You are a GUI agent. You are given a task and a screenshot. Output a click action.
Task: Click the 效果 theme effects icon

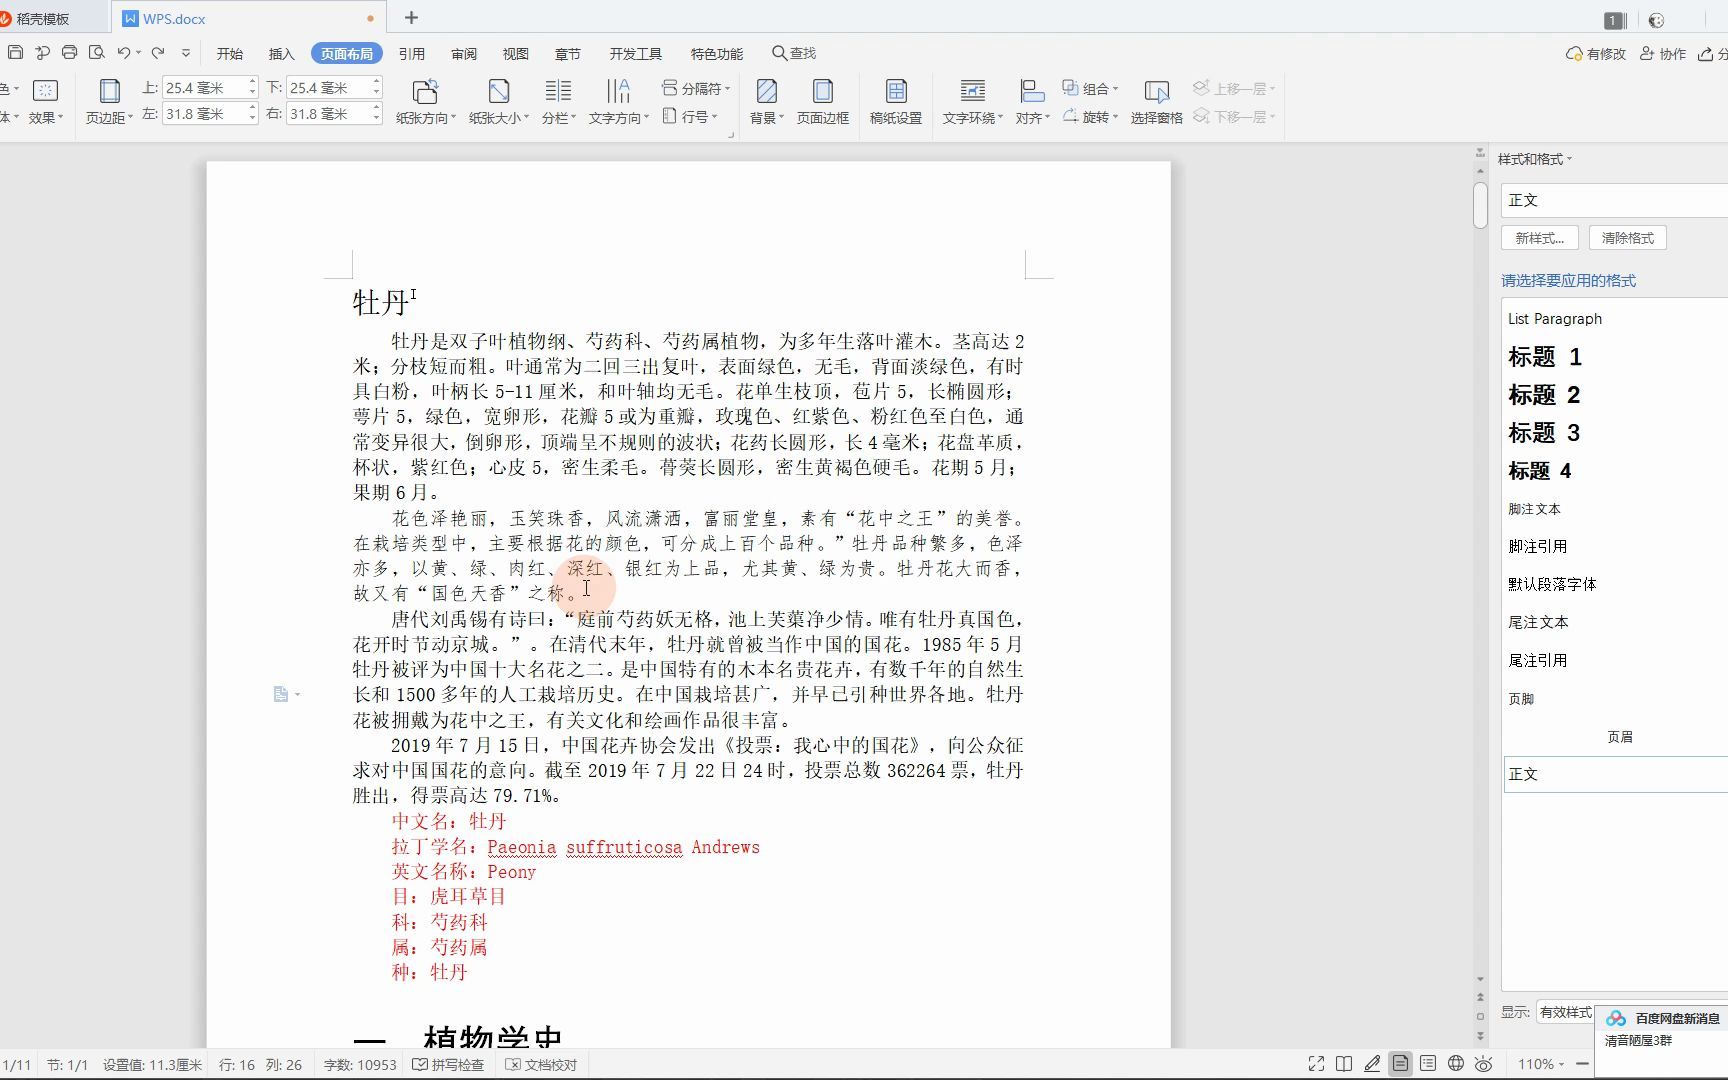point(45,102)
